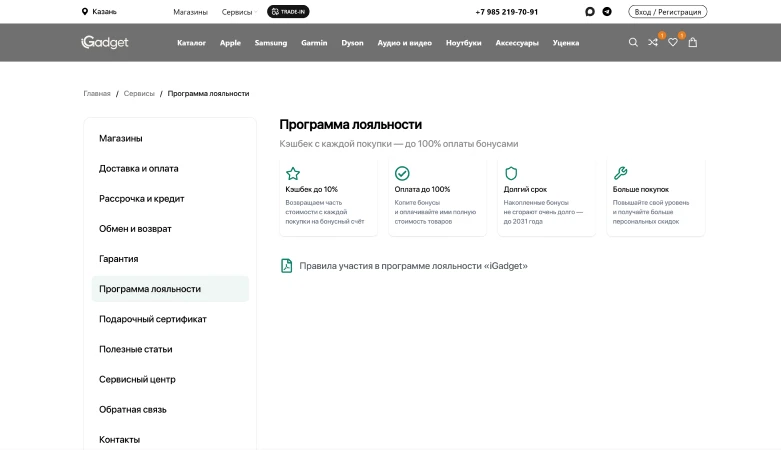Click the Оплата до 100% card title
Image resolution: width=781 pixels, height=450 pixels.
pos(422,189)
